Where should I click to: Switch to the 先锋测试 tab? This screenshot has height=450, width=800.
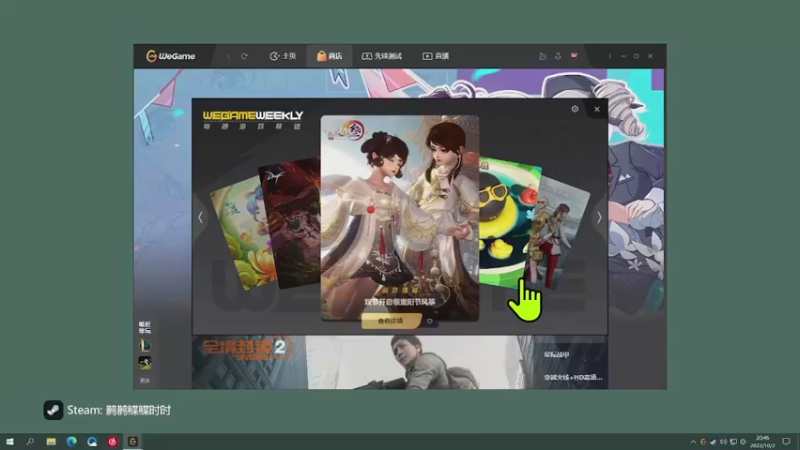click(x=382, y=56)
